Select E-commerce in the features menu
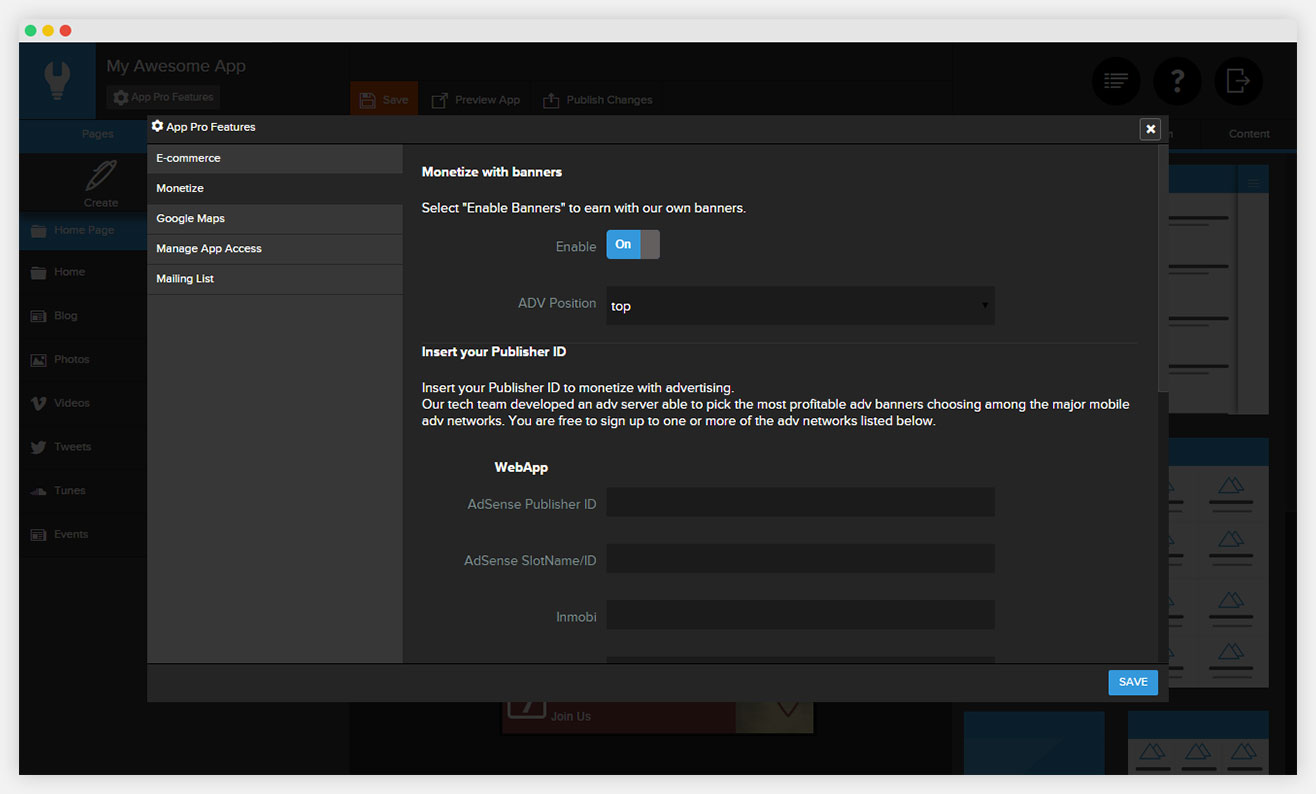Screen dimensions: 1316x794 pos(275,158)
